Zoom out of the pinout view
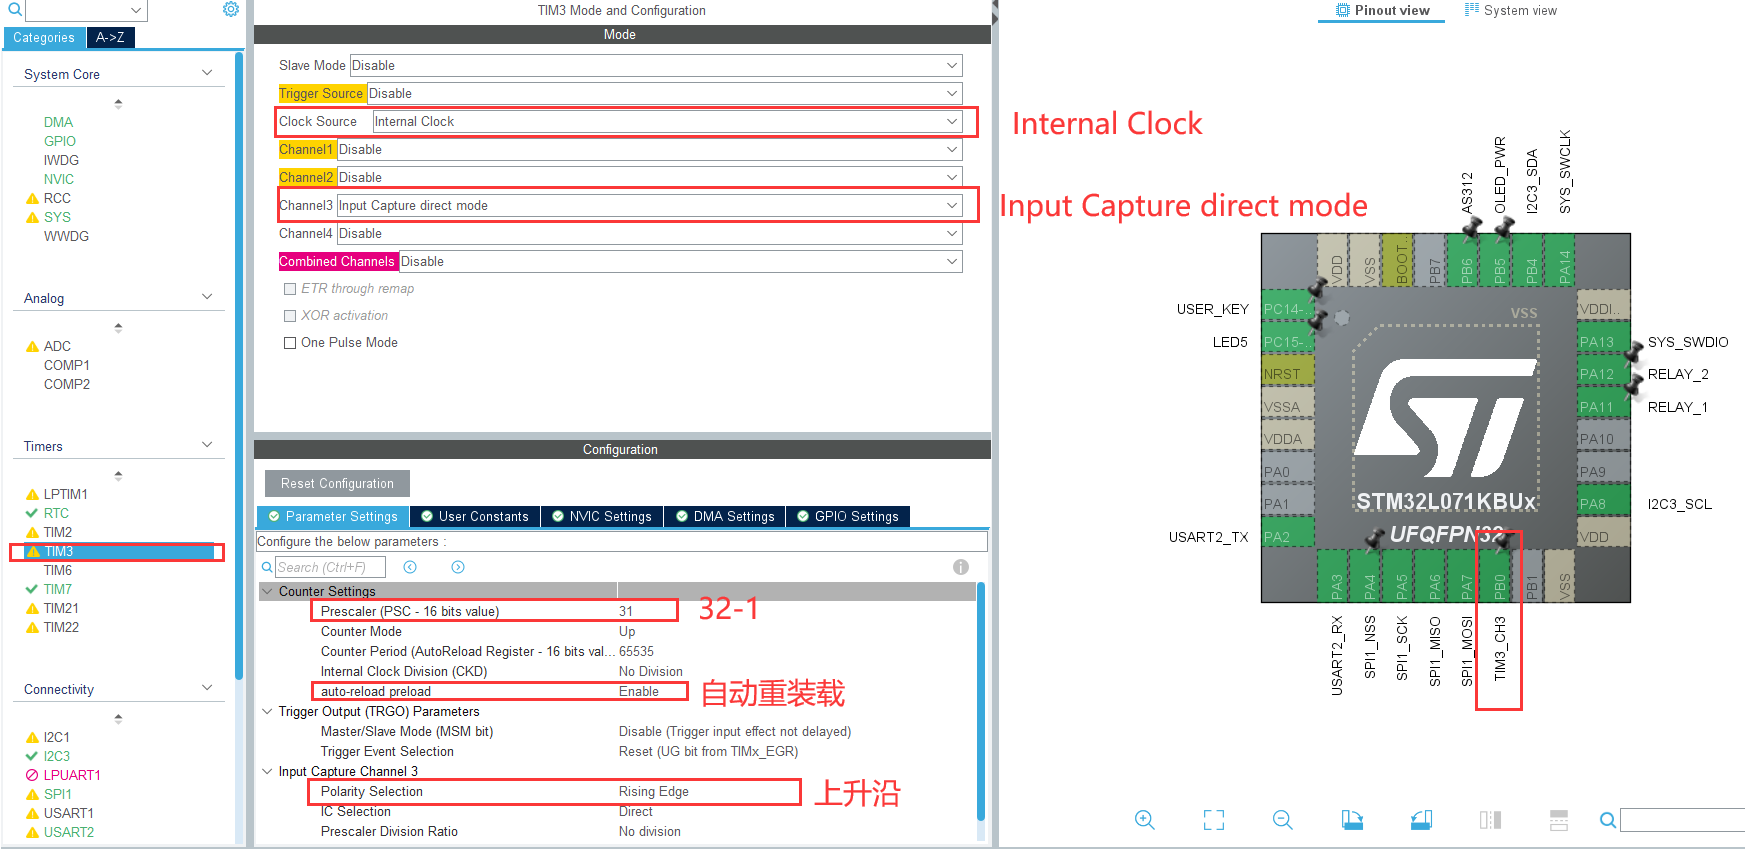 1283,820
